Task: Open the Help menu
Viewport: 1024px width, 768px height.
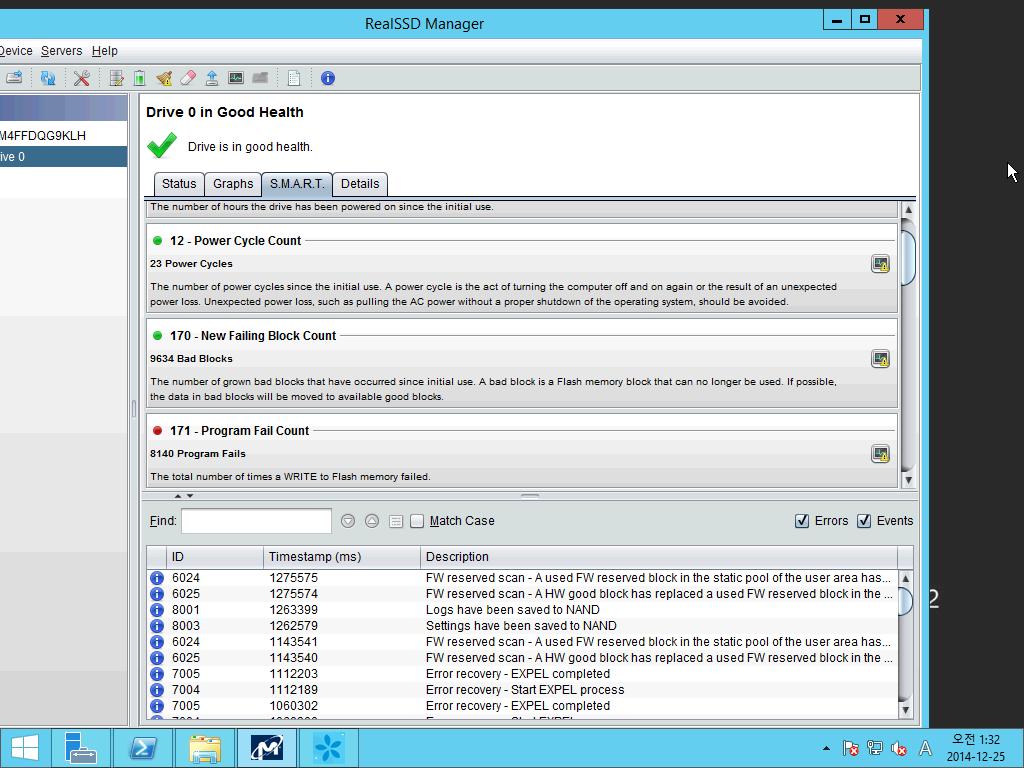Action: [x=104, y=51]
